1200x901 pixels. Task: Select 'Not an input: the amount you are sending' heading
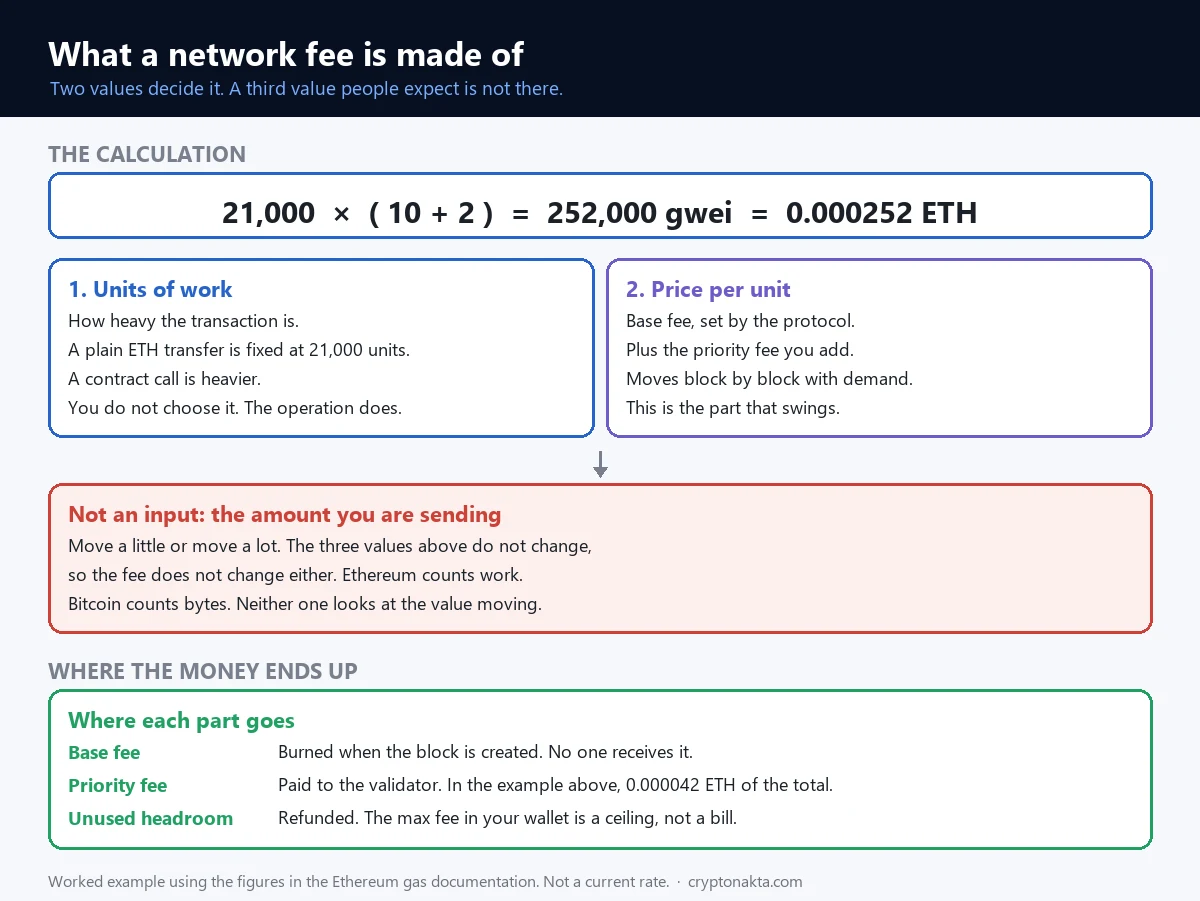coord(284,515)
